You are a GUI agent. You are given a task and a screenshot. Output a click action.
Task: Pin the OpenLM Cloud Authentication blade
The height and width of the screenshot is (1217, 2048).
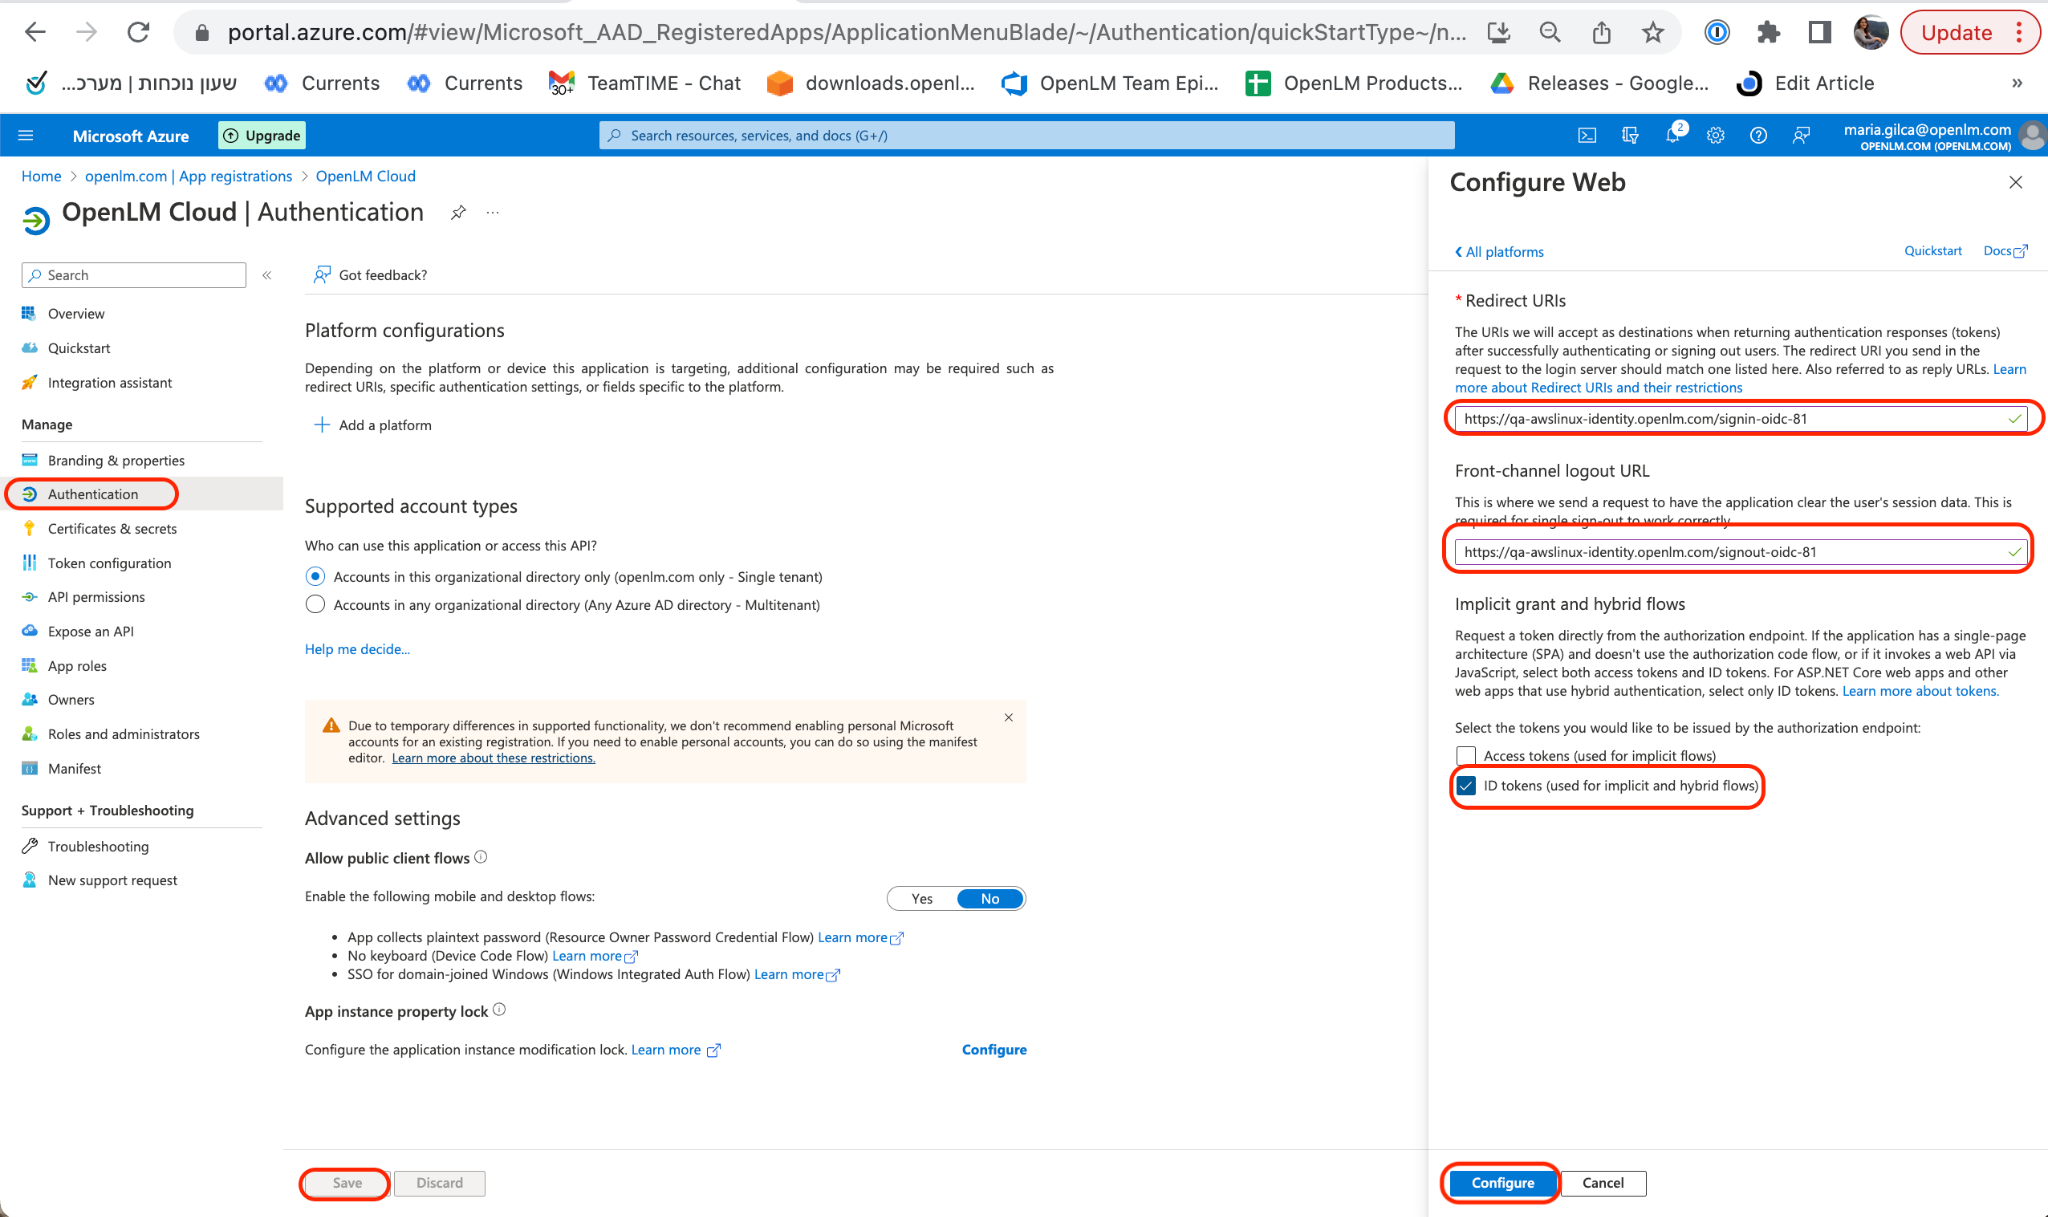coord(458,212)
